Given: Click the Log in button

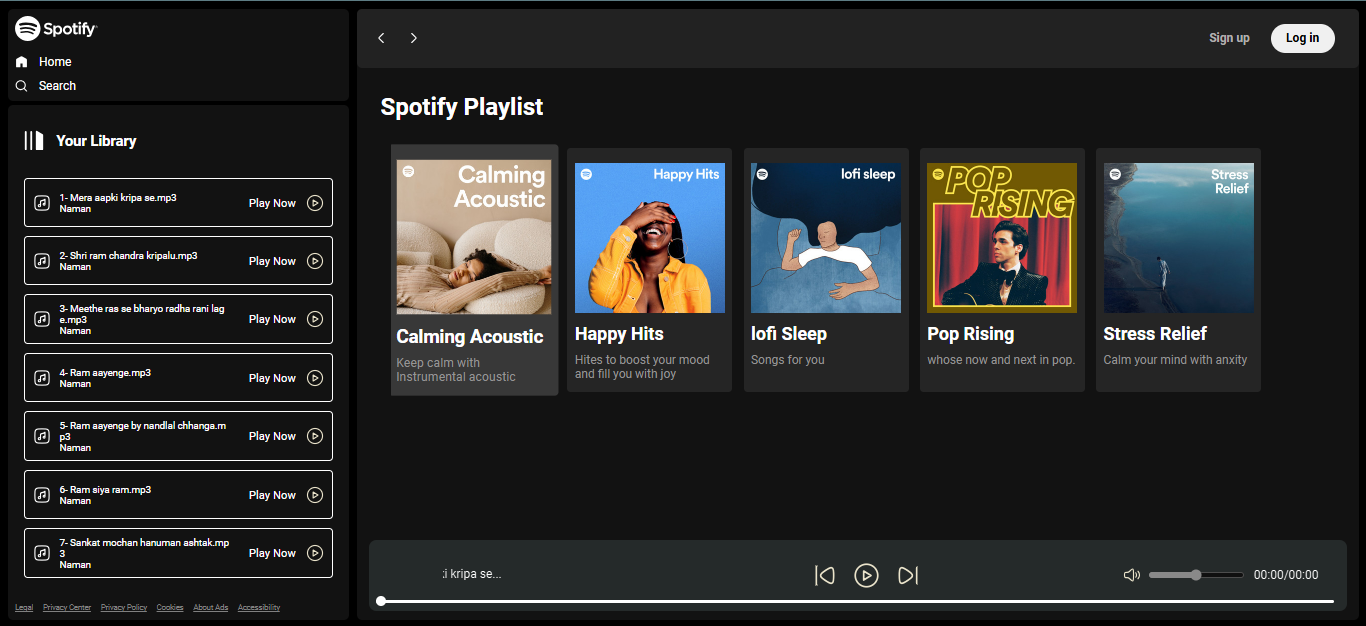Looking at the screenshot, I should tap(1302, 38).
